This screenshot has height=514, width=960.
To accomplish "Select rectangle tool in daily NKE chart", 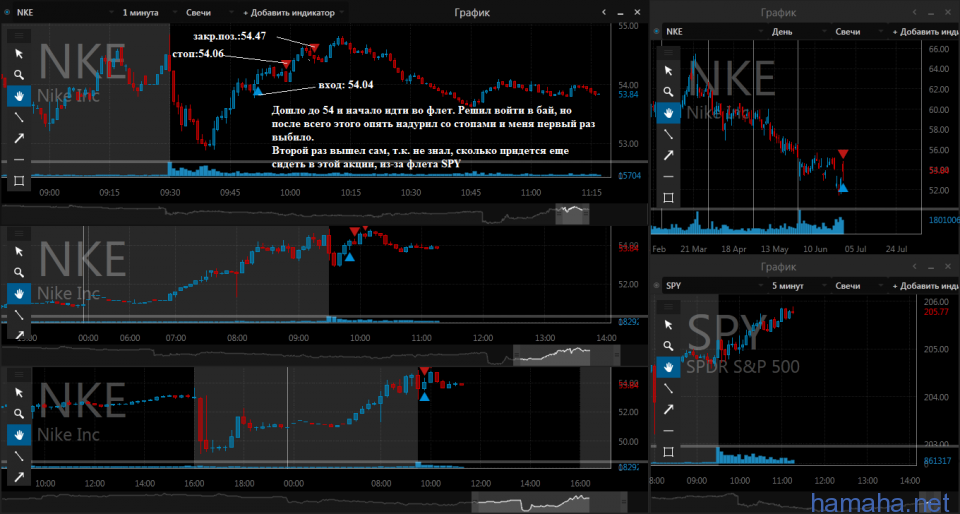I will (x=669, y=197).
